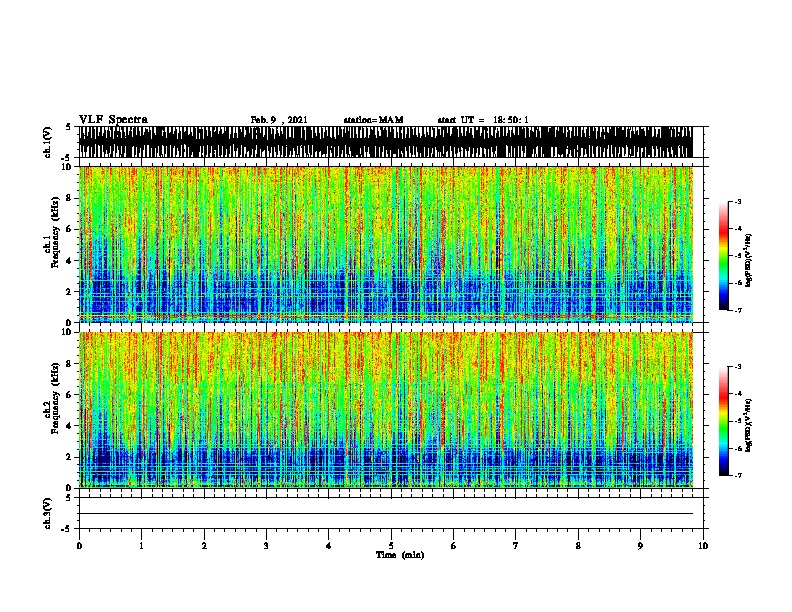Click the ch.1 spectrogram color scale bar
This screenshot has height=612, width=792.
coord(723,256)
